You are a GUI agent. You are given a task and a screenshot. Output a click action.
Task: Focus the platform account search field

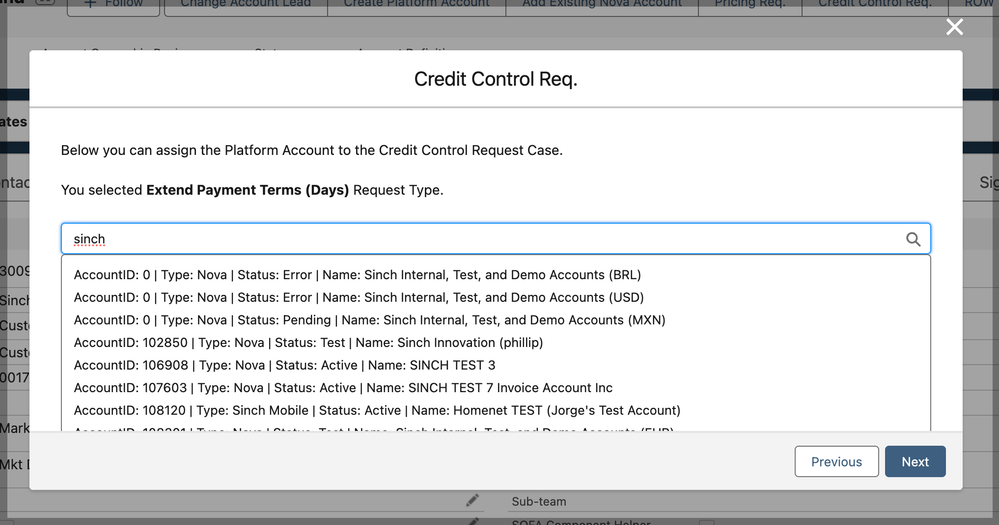click(x=496, y=239)
